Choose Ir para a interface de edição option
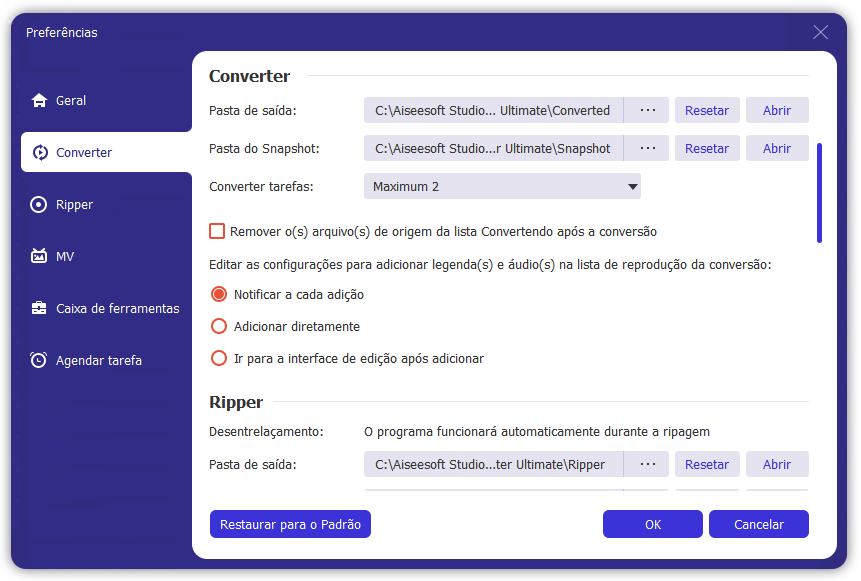The image size is (861, 581). click(x=218, y=358)
